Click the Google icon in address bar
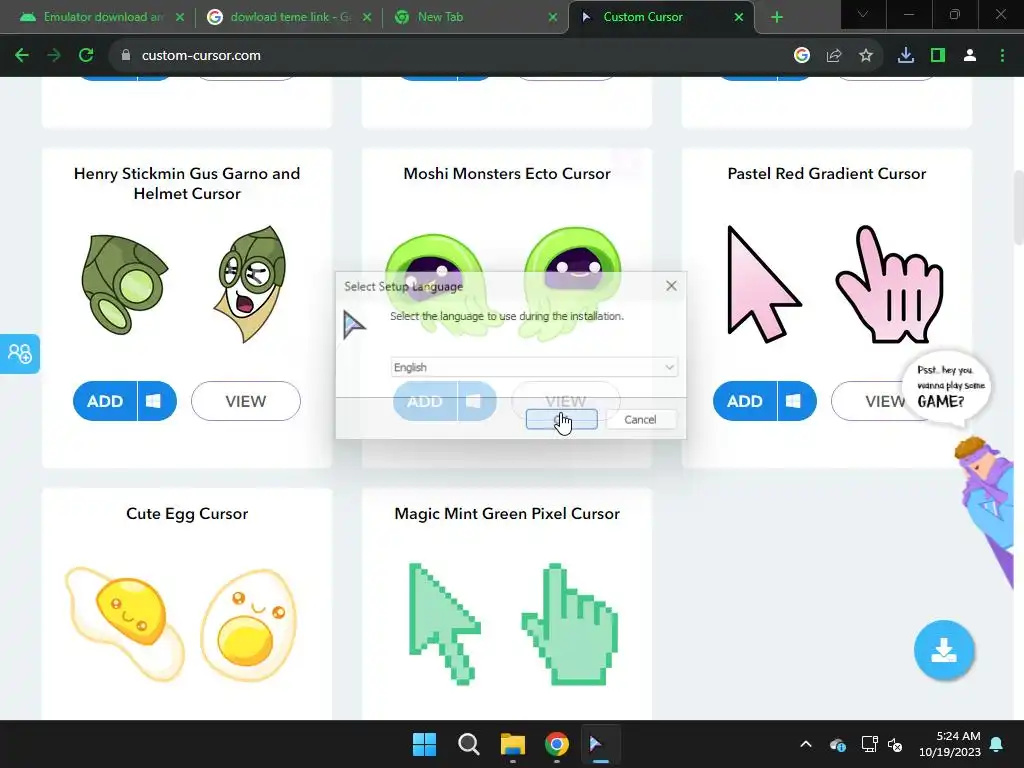Screen dimensions: 1024x768 [802, 56]
